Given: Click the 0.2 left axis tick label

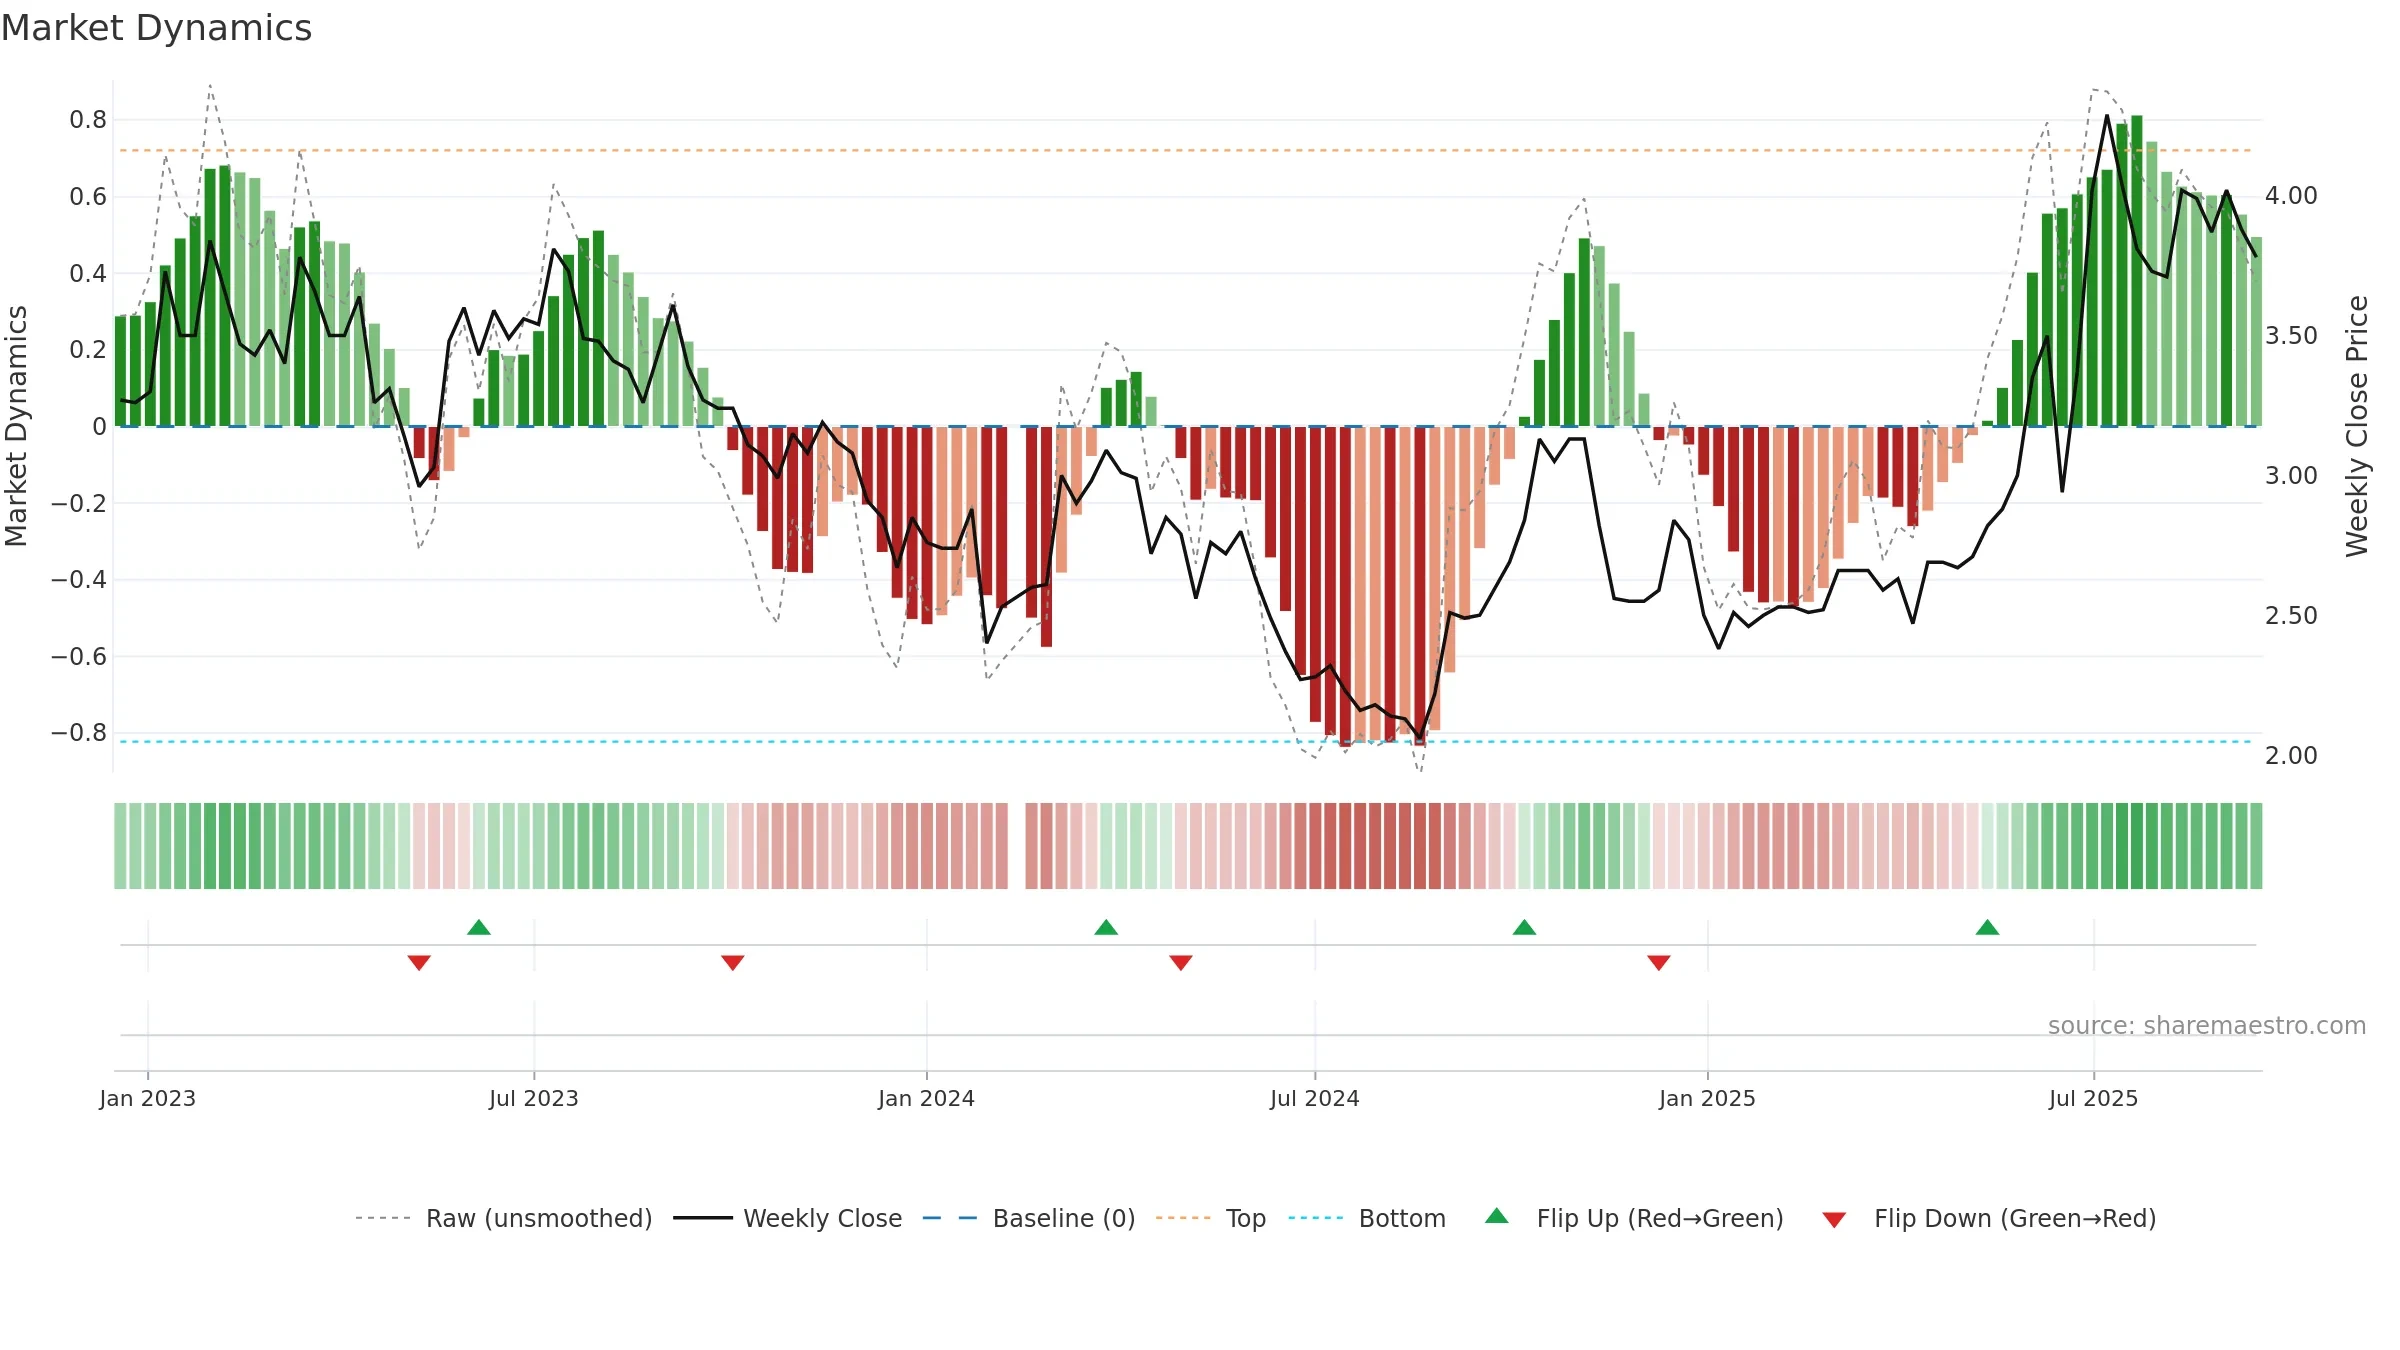Looking at the screenshot, I should click(88, 350).
